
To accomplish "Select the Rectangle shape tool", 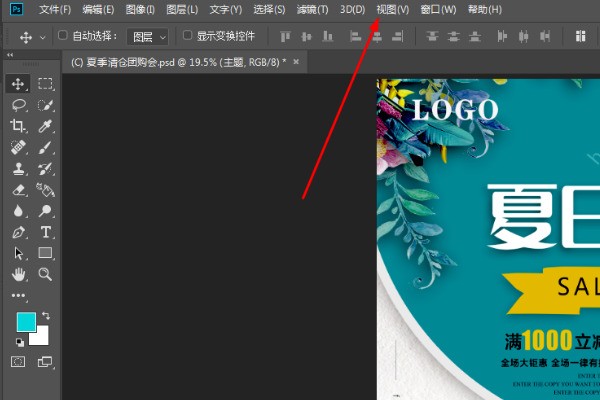I will coord(45,253).
